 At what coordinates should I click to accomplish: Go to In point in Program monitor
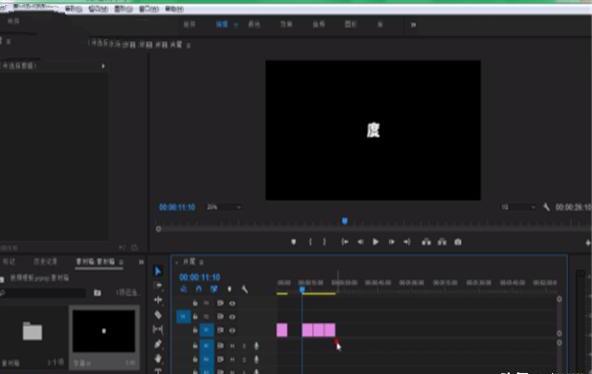click(x=344, y=242)
